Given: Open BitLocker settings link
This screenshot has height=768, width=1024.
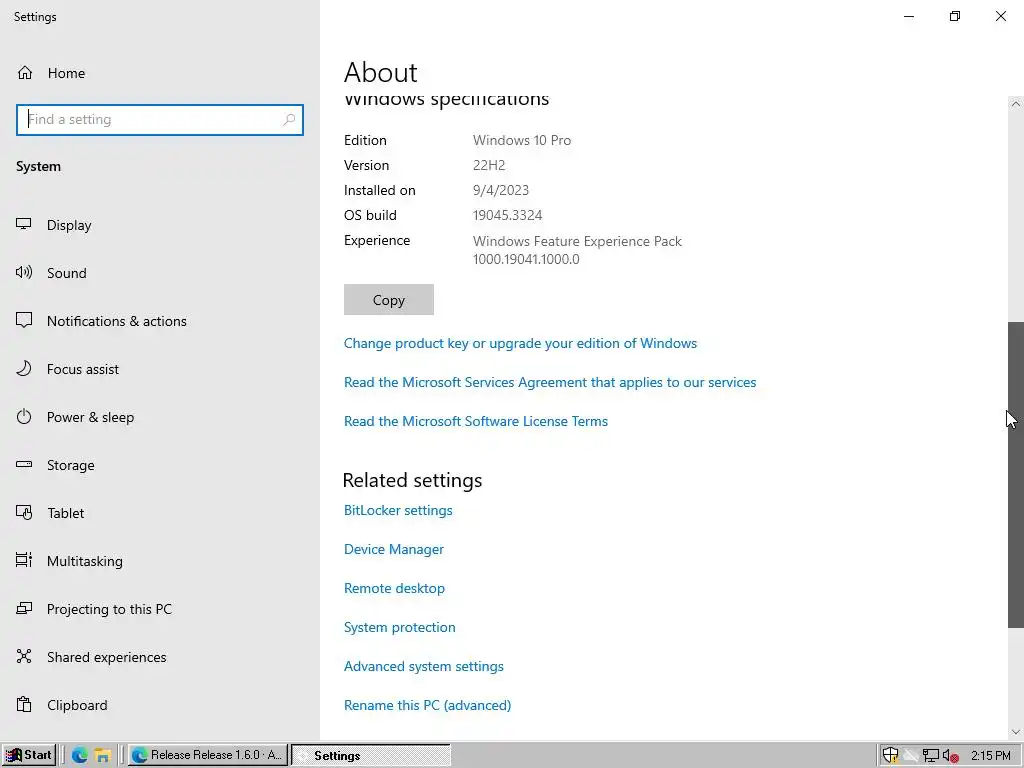Looking at the screenshot, I should click(398, 511).
